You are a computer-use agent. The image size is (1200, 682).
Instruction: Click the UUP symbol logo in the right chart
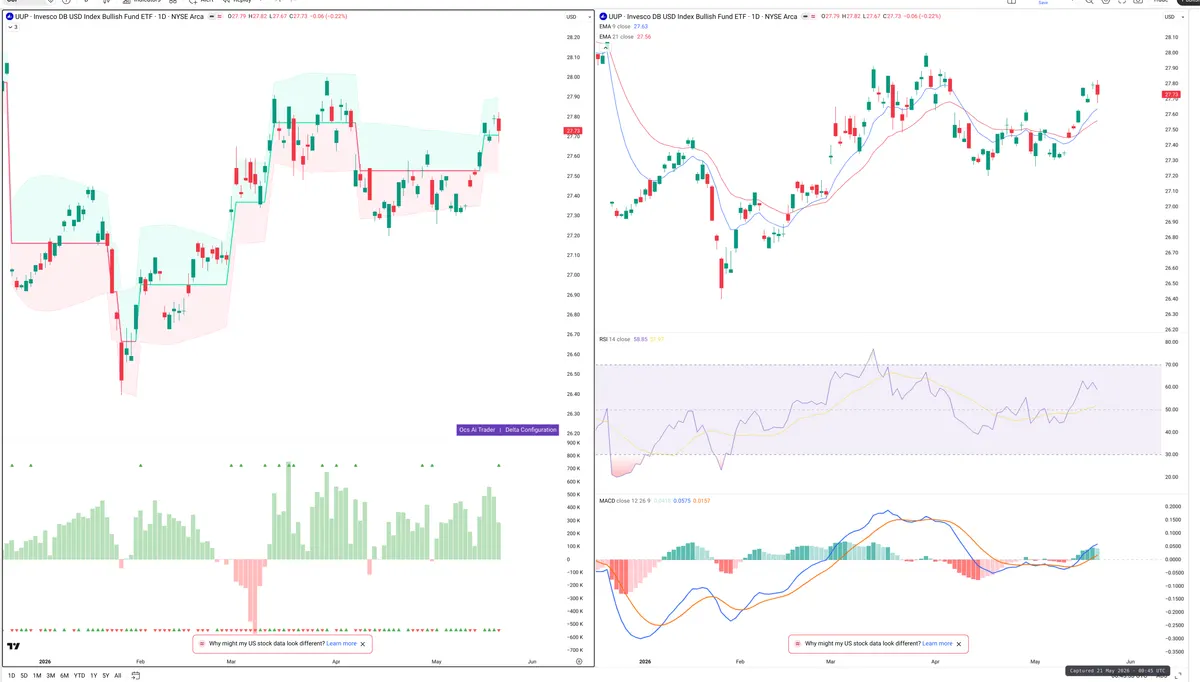click(602, 17)
